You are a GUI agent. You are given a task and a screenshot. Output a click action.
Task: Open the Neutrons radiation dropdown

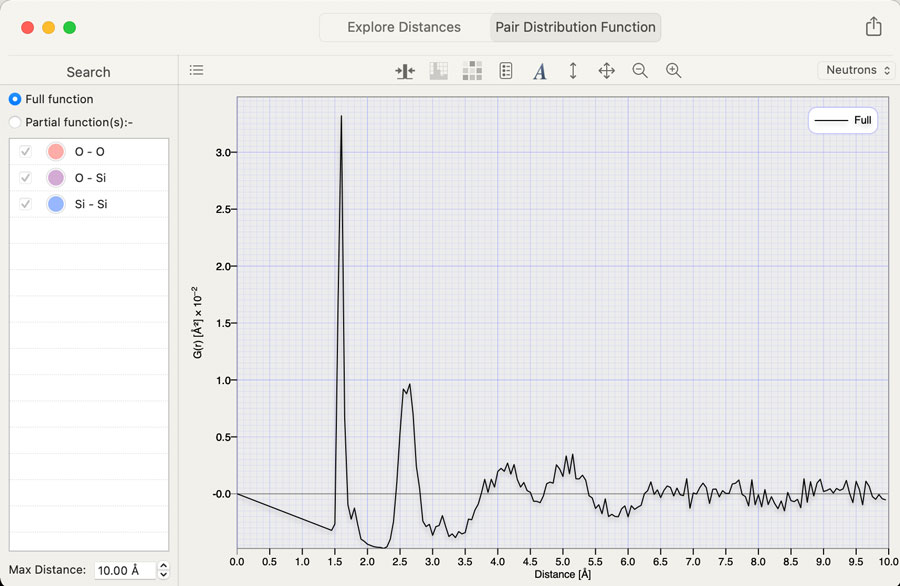coord(857,70)
